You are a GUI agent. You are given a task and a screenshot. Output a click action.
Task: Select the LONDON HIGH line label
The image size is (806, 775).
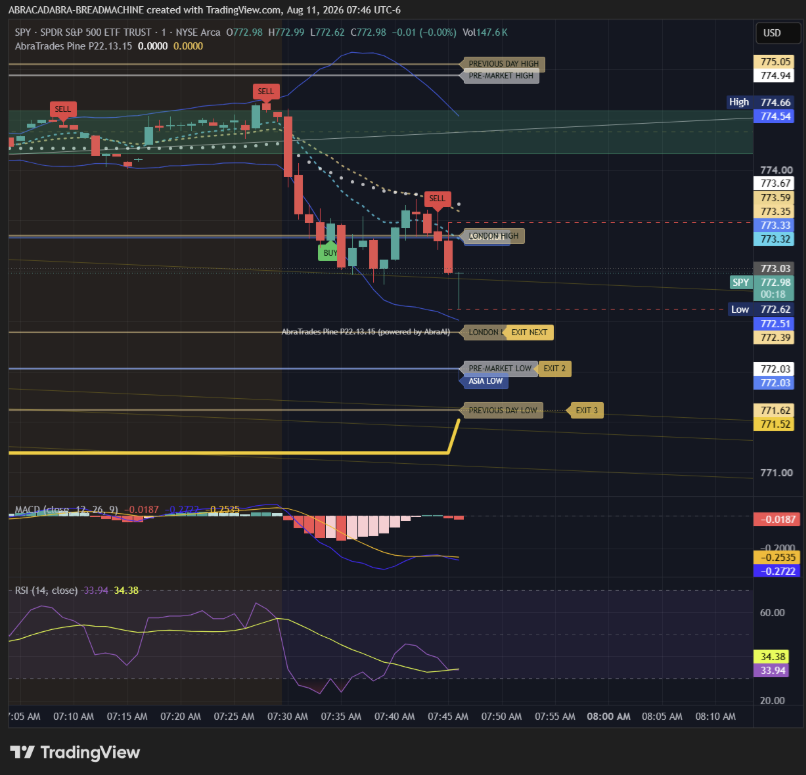click(x=493, y=236)
